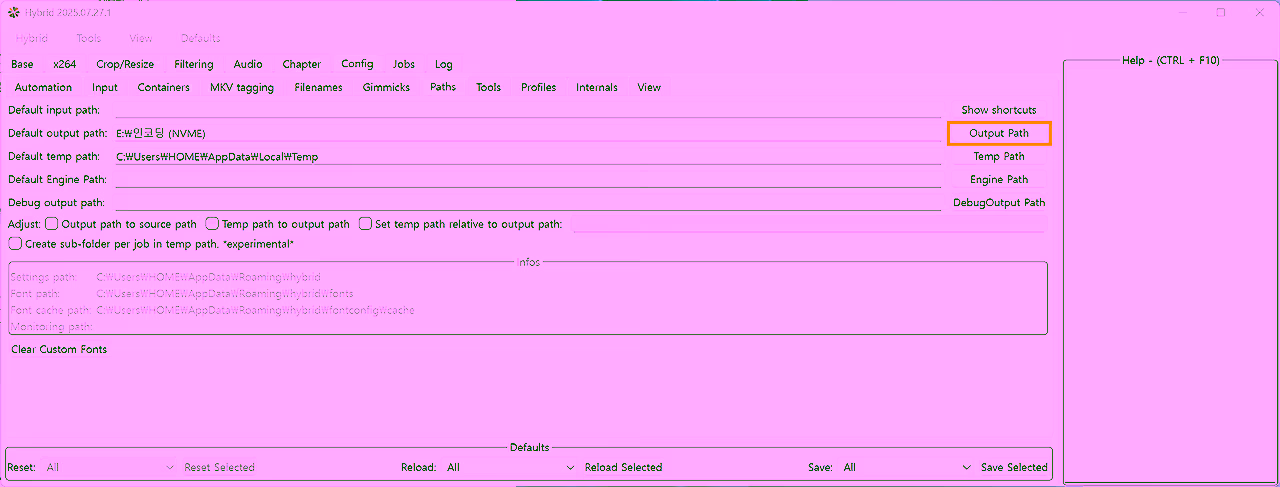Open the Tools menu in the menu bar
The width and height of the screenshot is (1280, 487).
pos(89,38)
